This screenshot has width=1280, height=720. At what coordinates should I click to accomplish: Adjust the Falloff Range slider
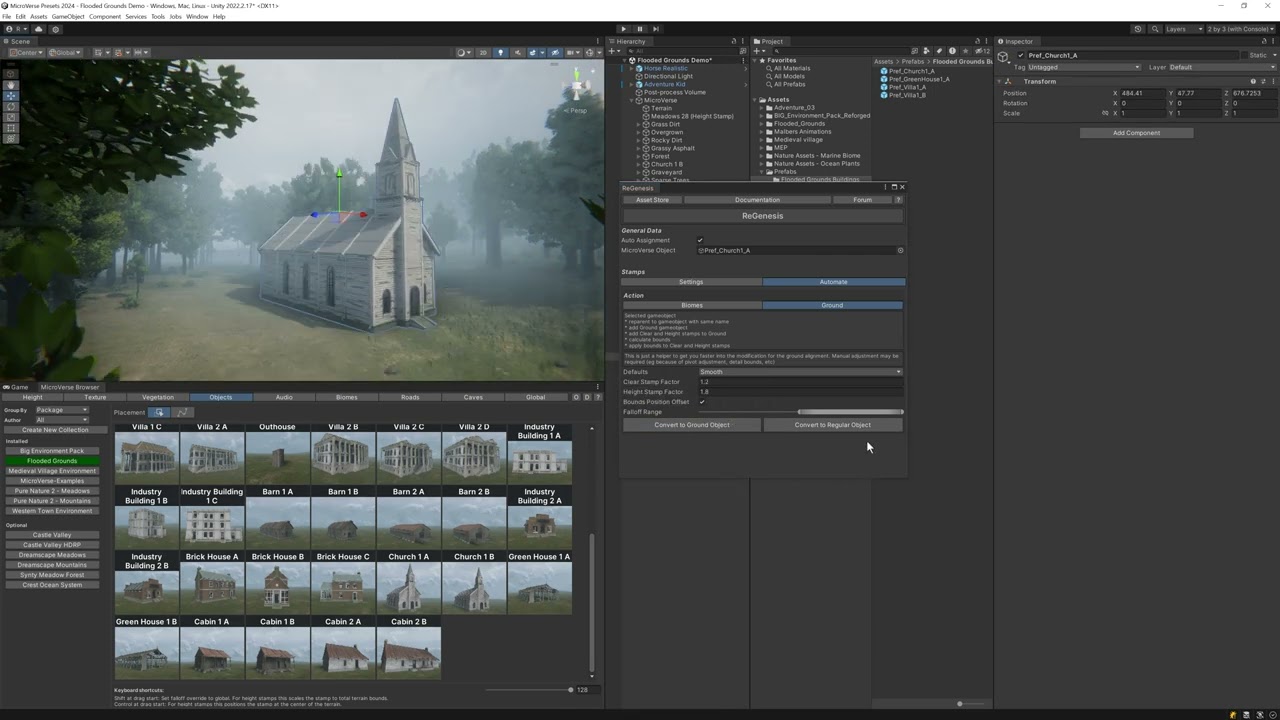[801, 412]
